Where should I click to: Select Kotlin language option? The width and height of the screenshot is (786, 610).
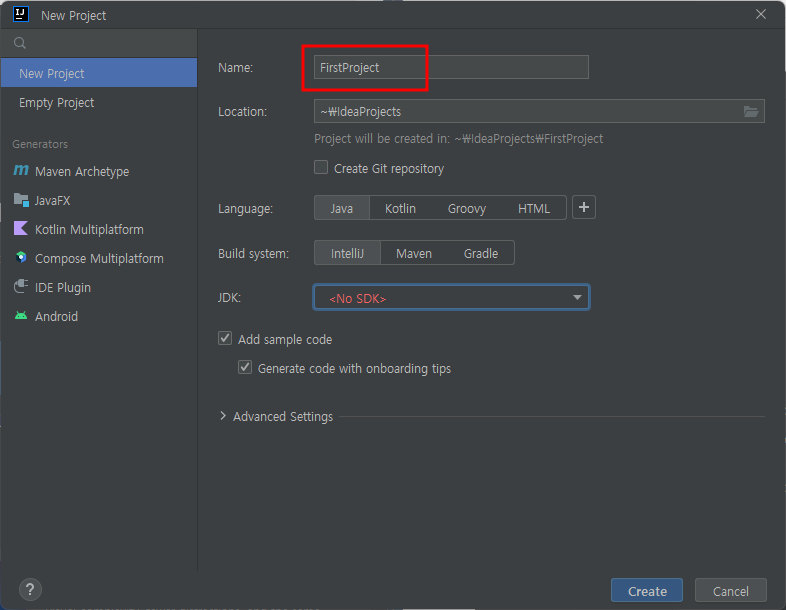(400, 208)
